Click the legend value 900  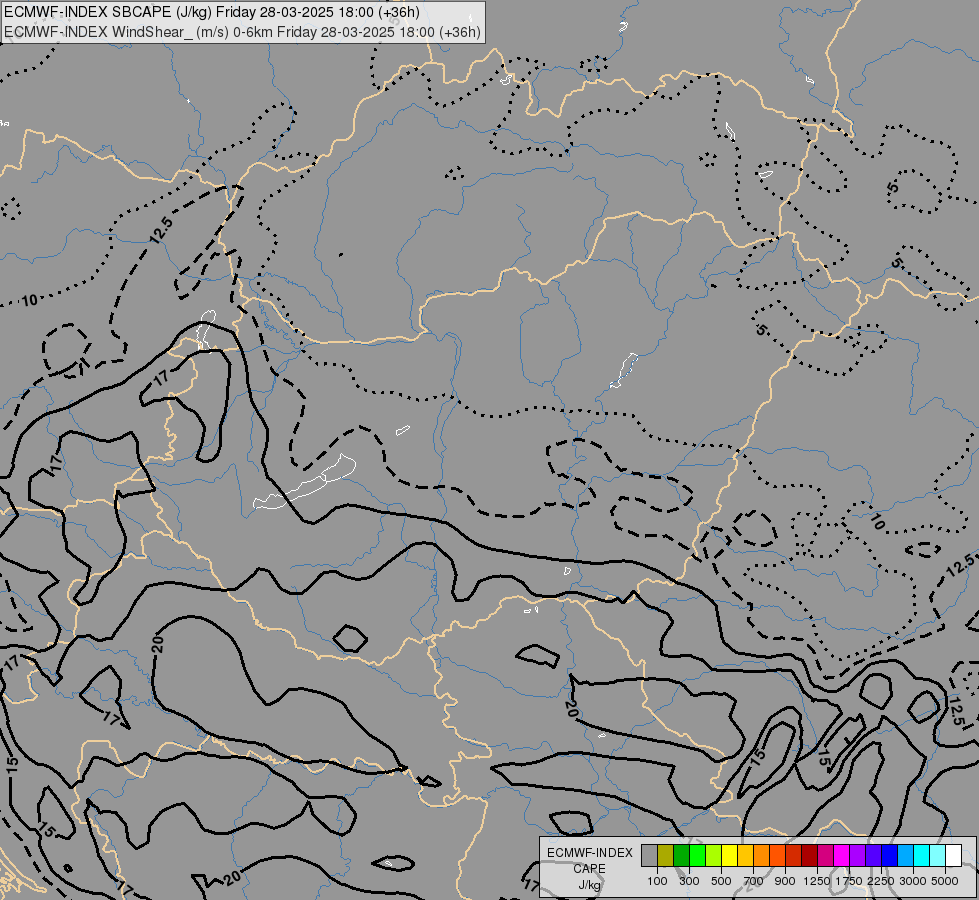[x=785, y=881]
